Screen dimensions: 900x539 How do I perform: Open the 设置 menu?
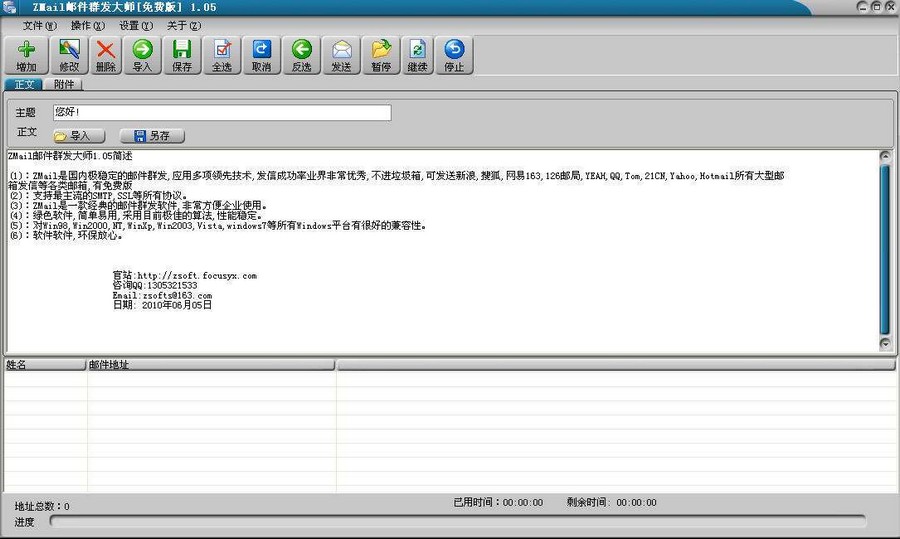[x=136, y=26]
